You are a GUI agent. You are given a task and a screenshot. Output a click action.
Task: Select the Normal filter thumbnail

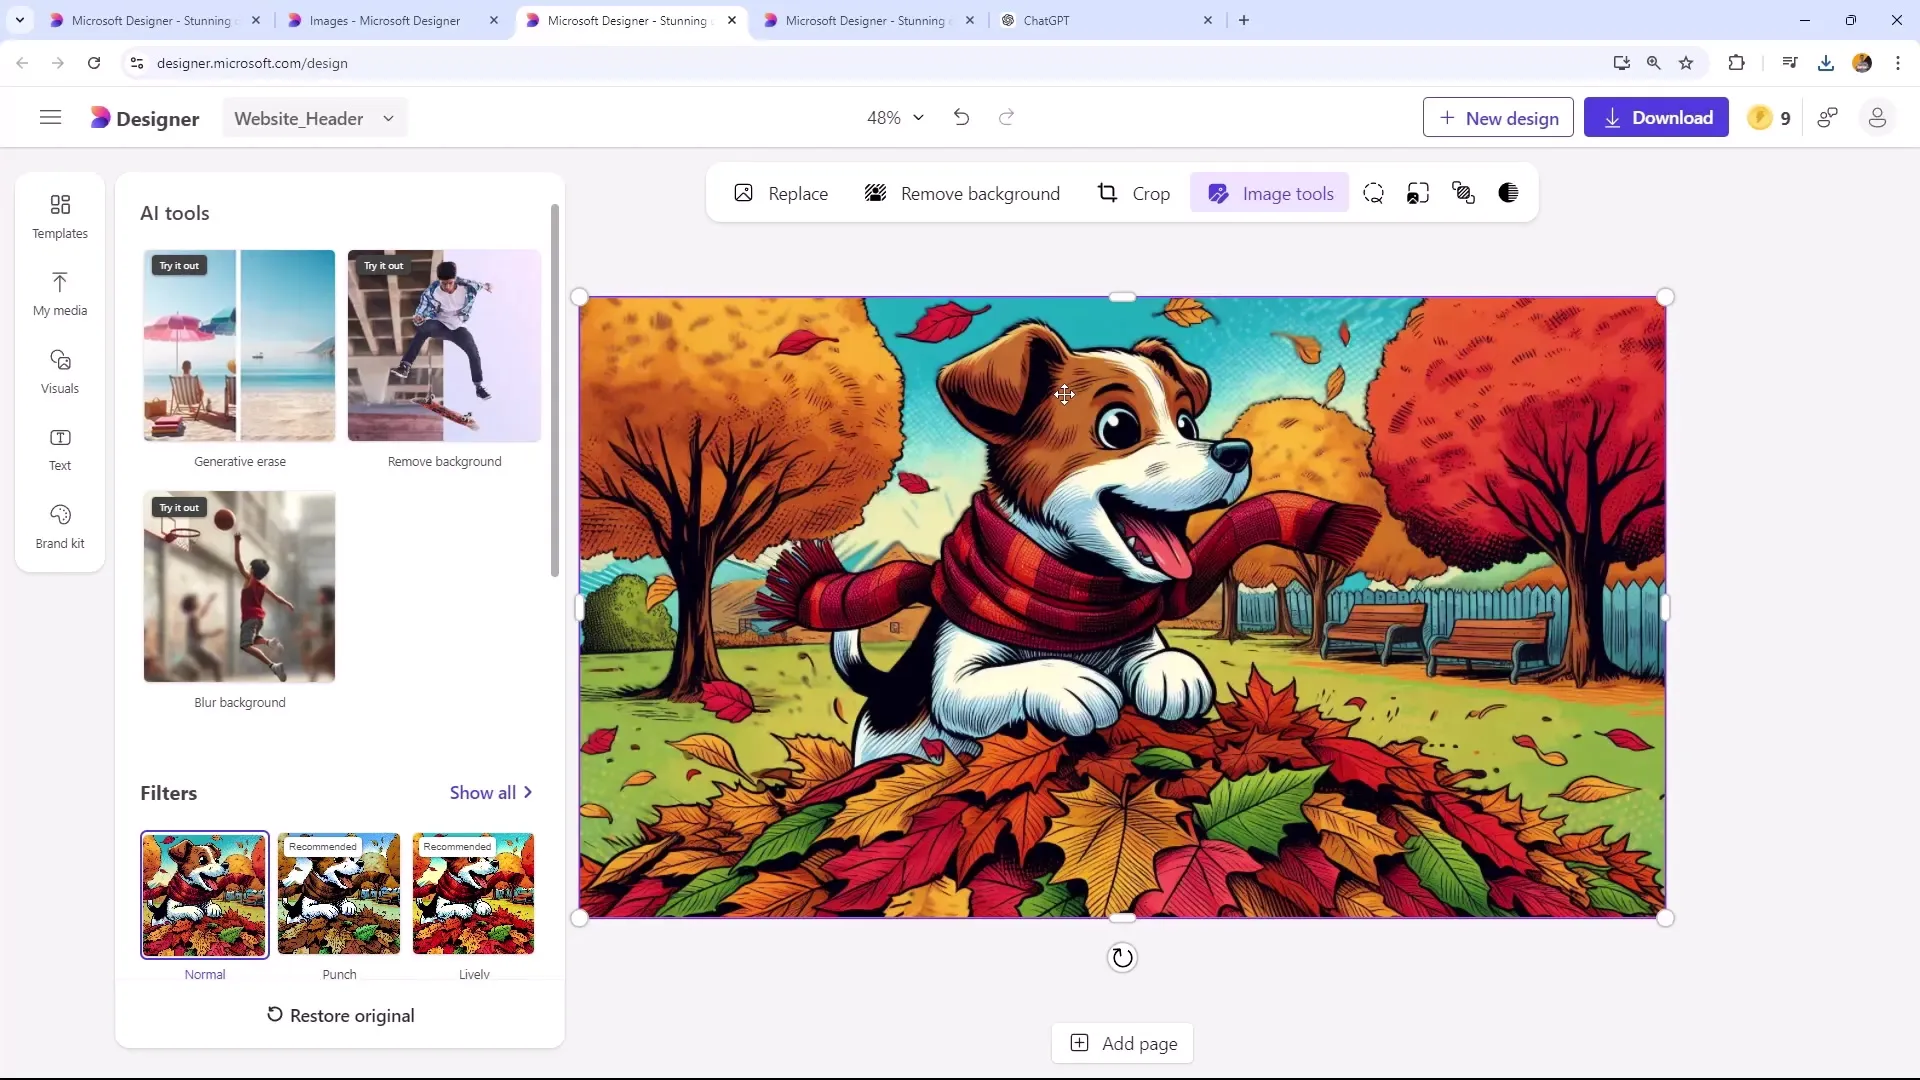coord(205,895)
